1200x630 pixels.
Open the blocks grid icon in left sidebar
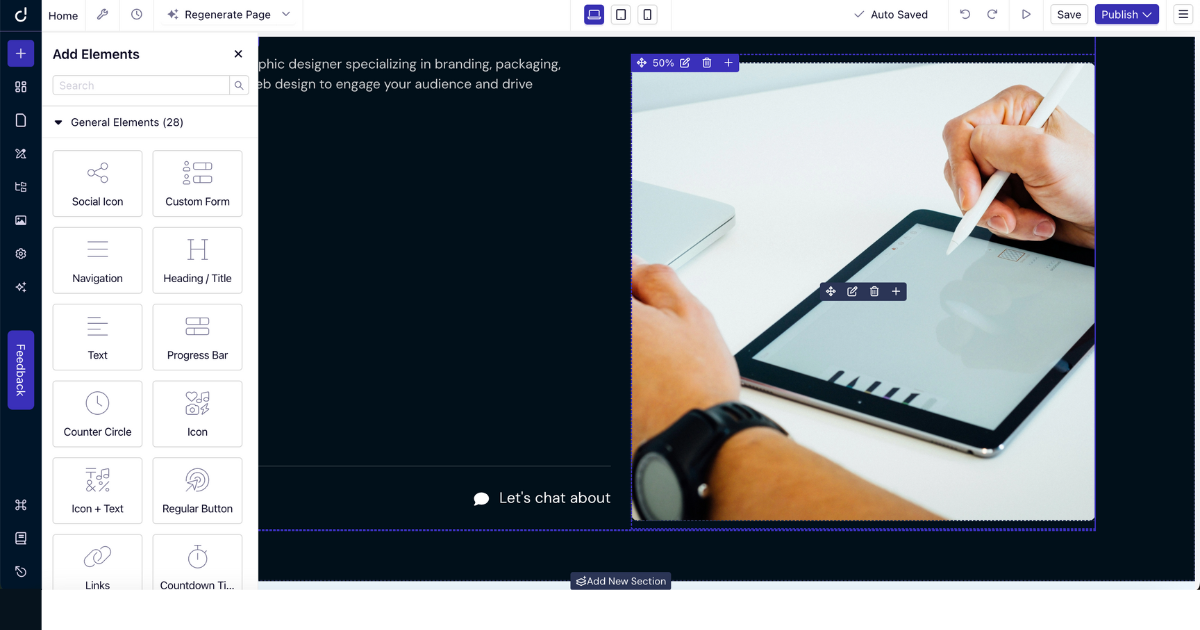point(21,87)
